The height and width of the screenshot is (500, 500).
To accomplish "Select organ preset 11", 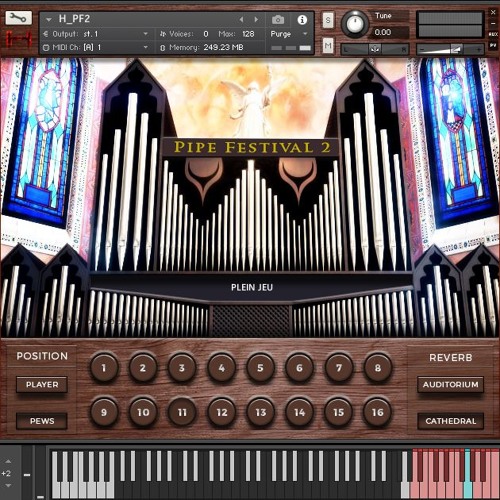I will [x=182, y=412].
